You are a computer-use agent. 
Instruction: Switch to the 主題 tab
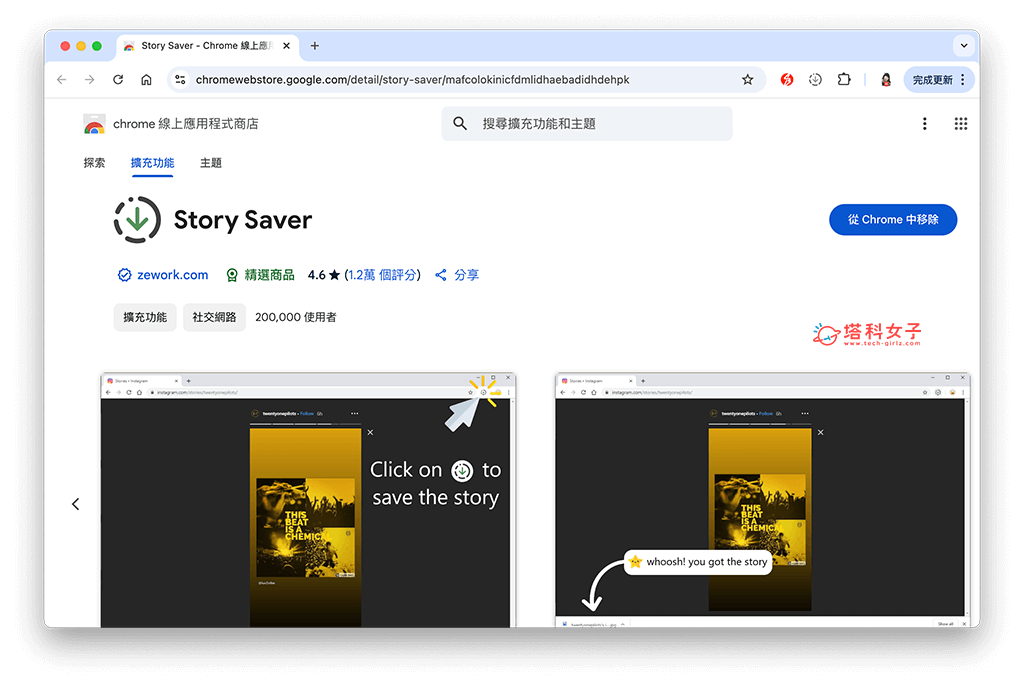pyautogui.click(x=211, y=163)
